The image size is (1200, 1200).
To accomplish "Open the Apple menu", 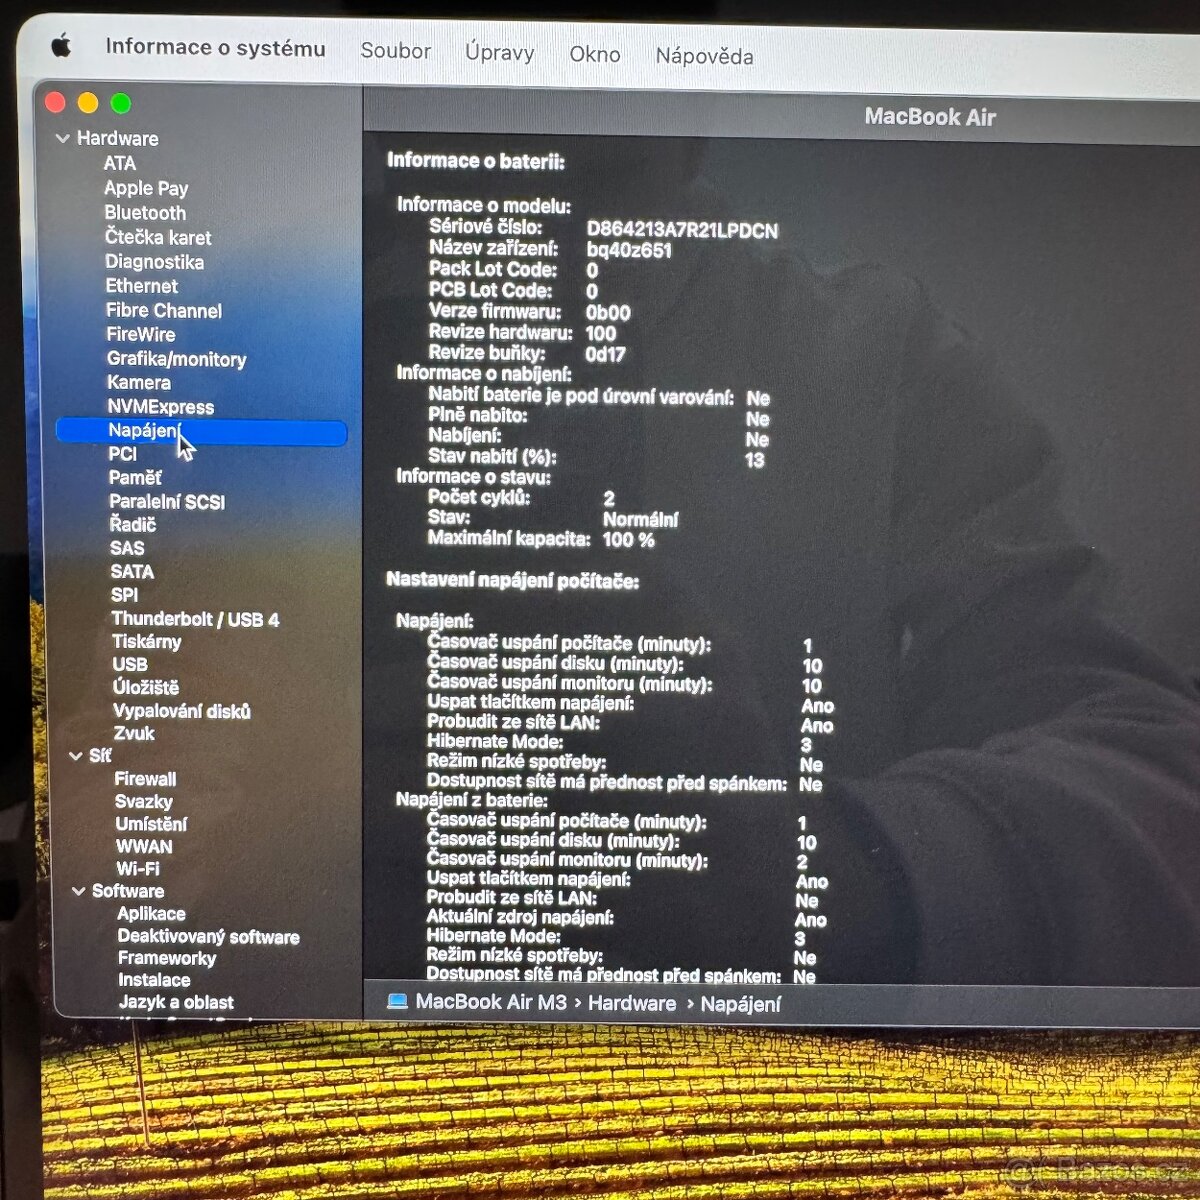I will 62,48.
